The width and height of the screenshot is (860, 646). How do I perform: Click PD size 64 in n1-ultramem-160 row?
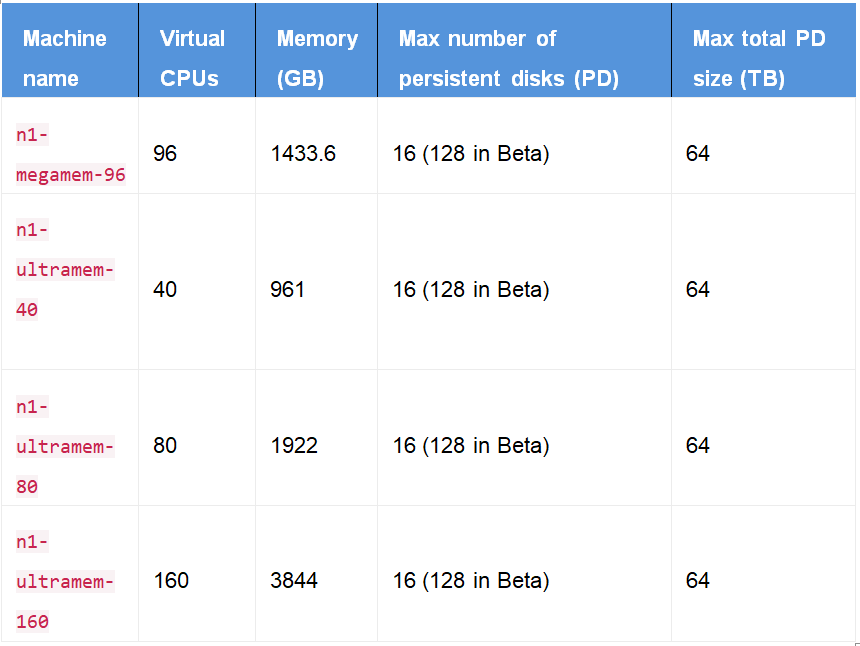698,581
